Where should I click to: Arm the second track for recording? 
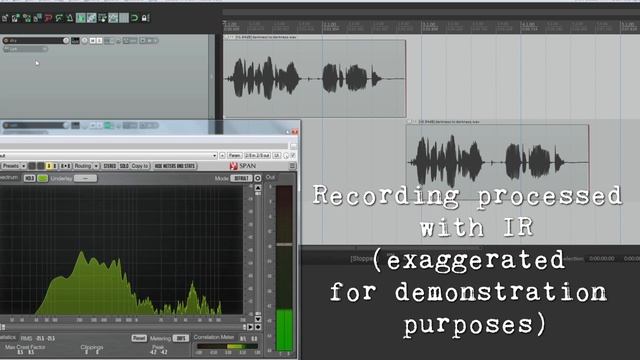tap(5, 125)
